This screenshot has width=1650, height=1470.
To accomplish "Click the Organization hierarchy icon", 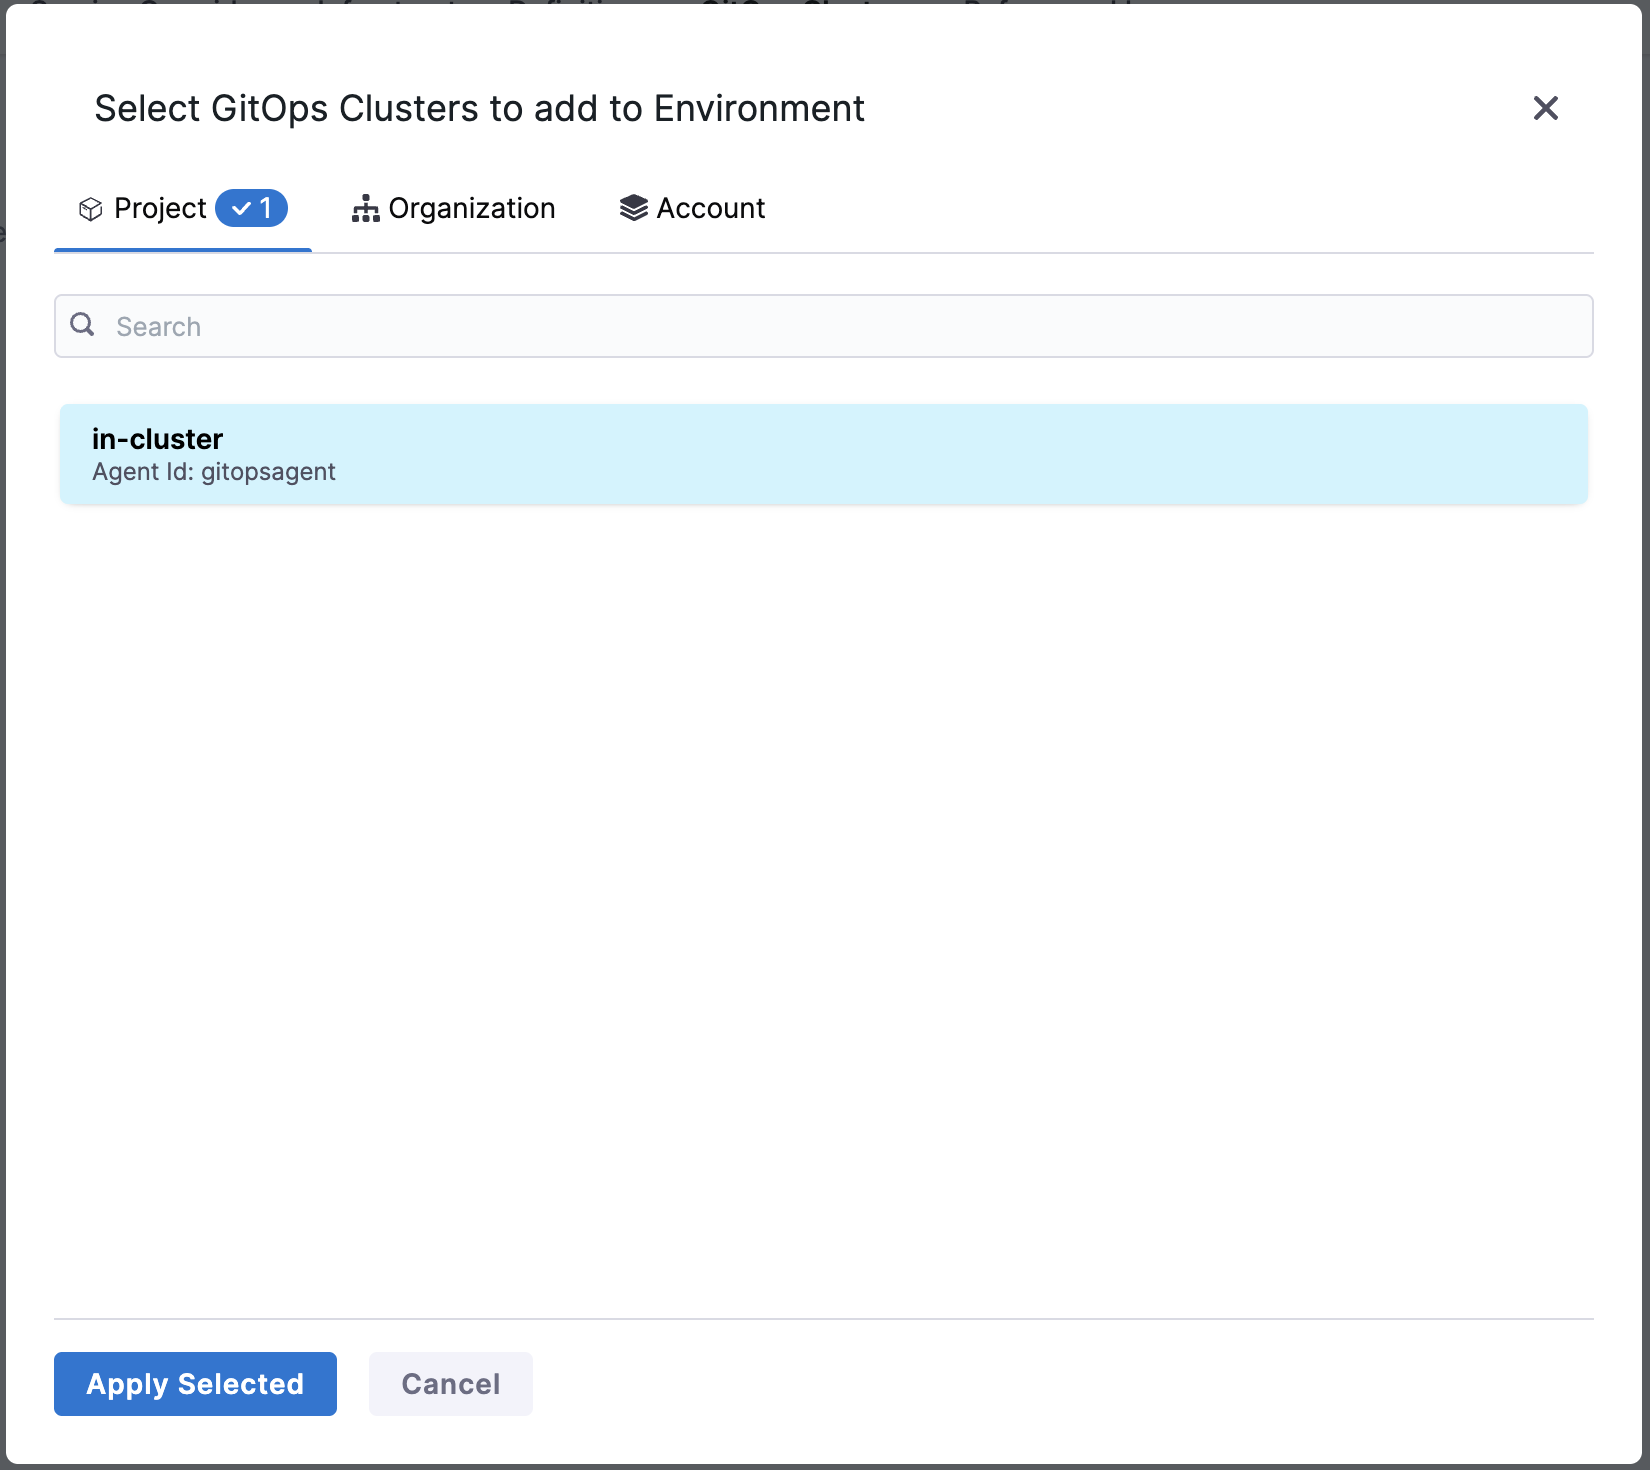I will 365,209.
